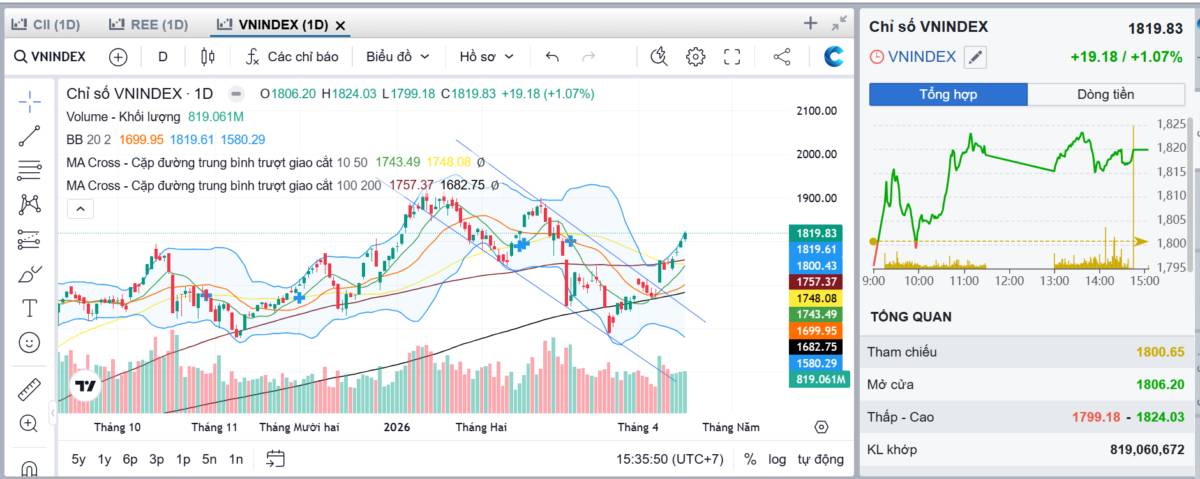
Task: Set range to 1y
Action: point(104,459)
